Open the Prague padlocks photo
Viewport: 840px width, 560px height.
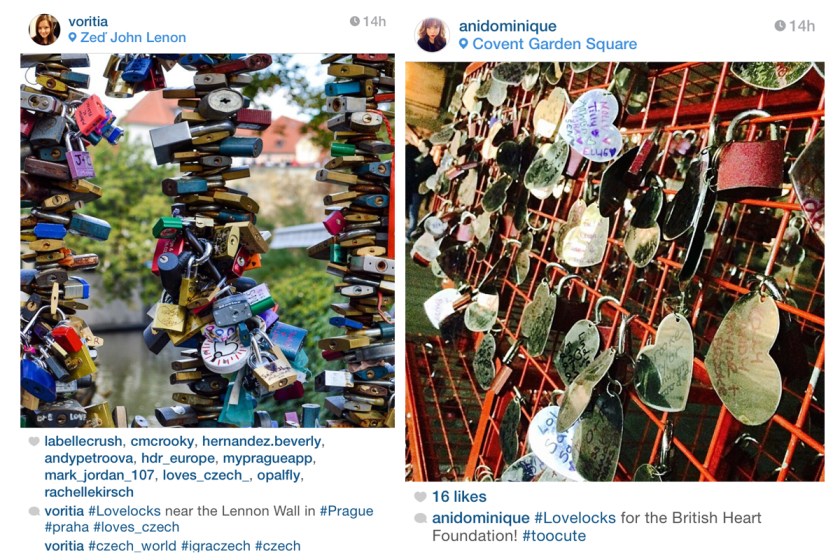click(207, 240)
